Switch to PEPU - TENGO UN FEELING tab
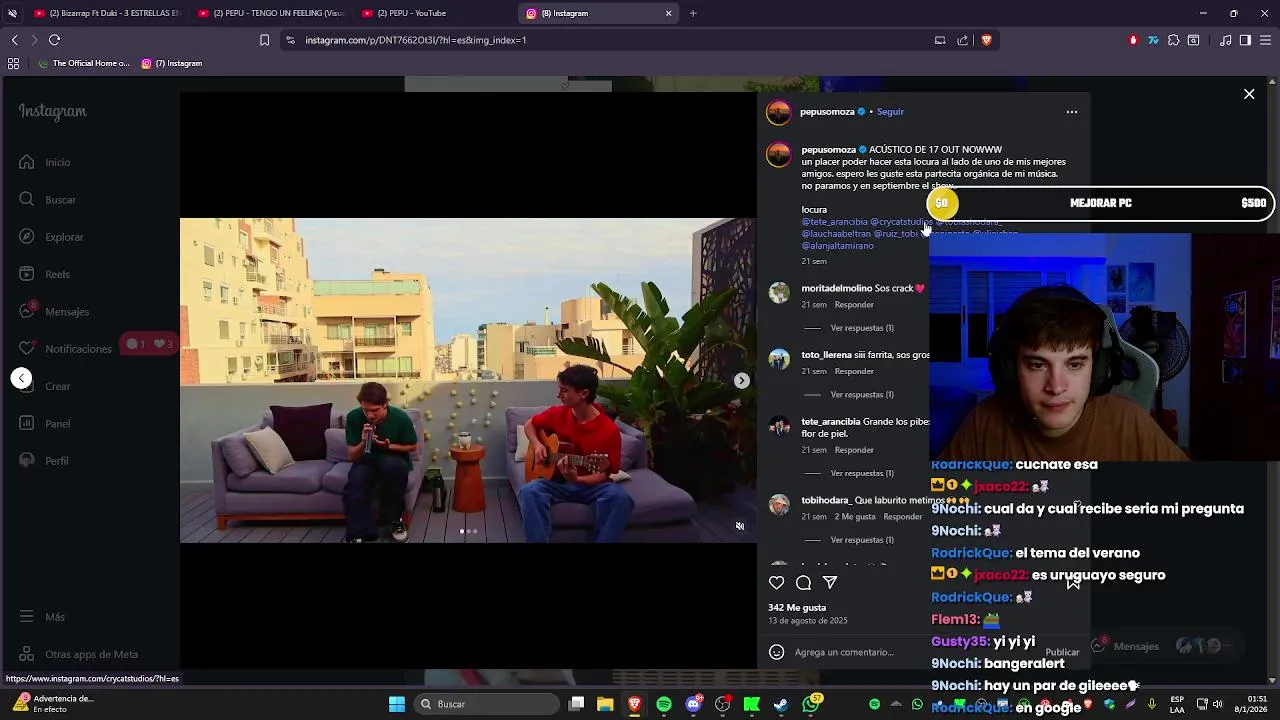 (270, 13)
